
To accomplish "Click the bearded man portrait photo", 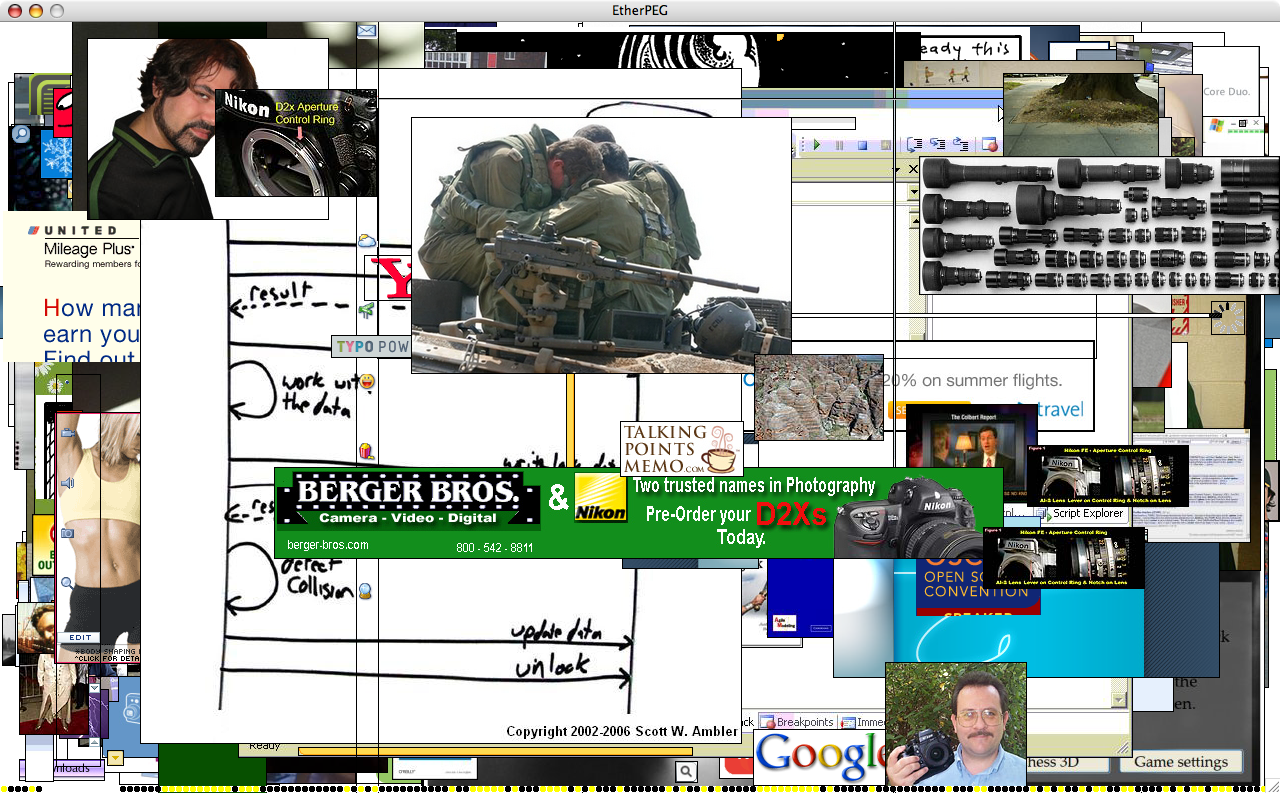I will tap(151, 129).
